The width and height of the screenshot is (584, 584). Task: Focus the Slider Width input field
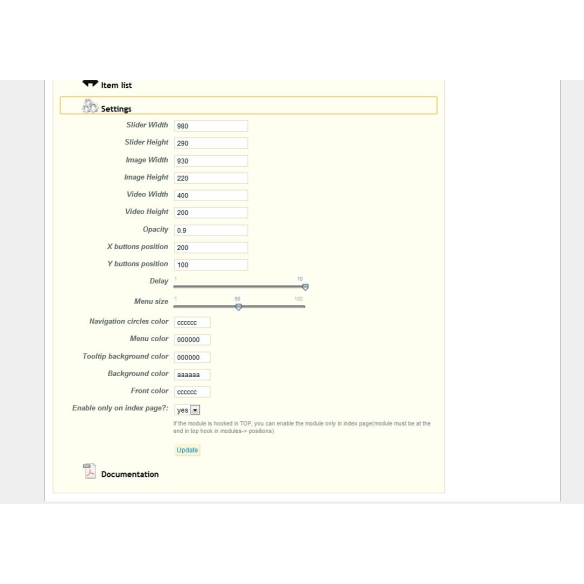tap(211, 126)
